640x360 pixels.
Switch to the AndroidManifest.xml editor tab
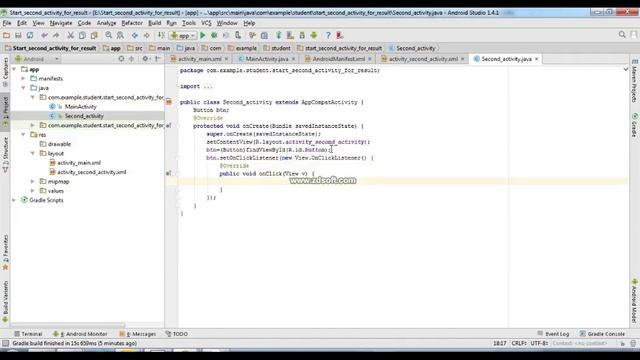[x=338, y=59]
